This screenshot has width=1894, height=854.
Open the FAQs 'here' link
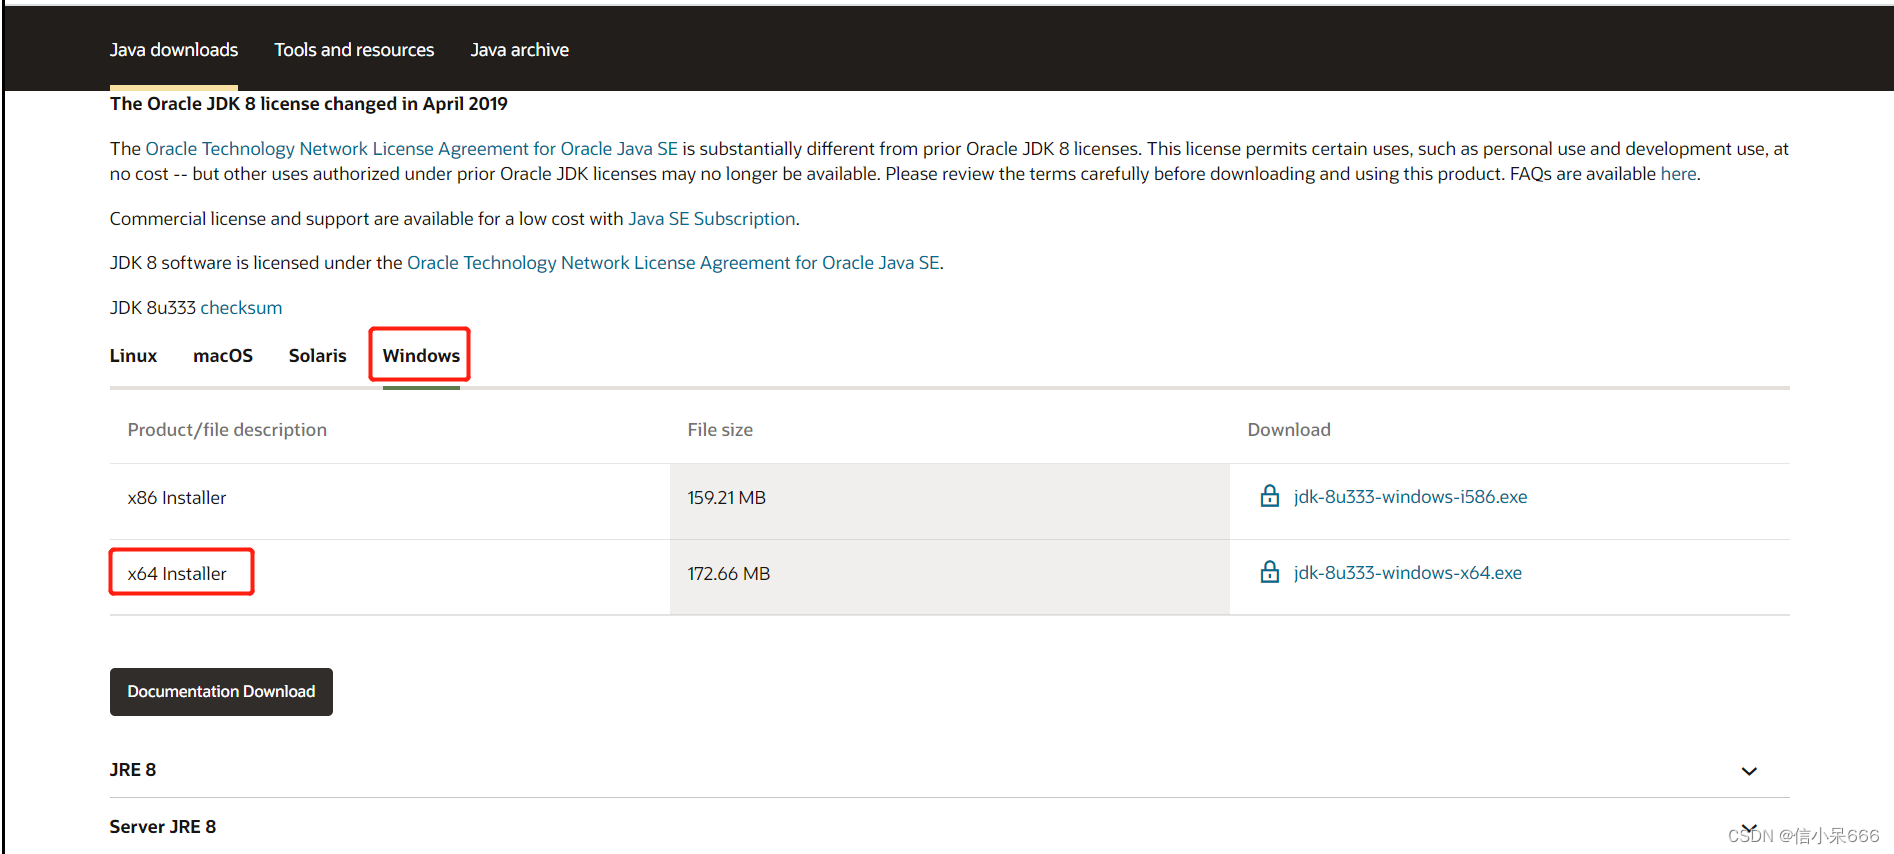coord(1678,174)
